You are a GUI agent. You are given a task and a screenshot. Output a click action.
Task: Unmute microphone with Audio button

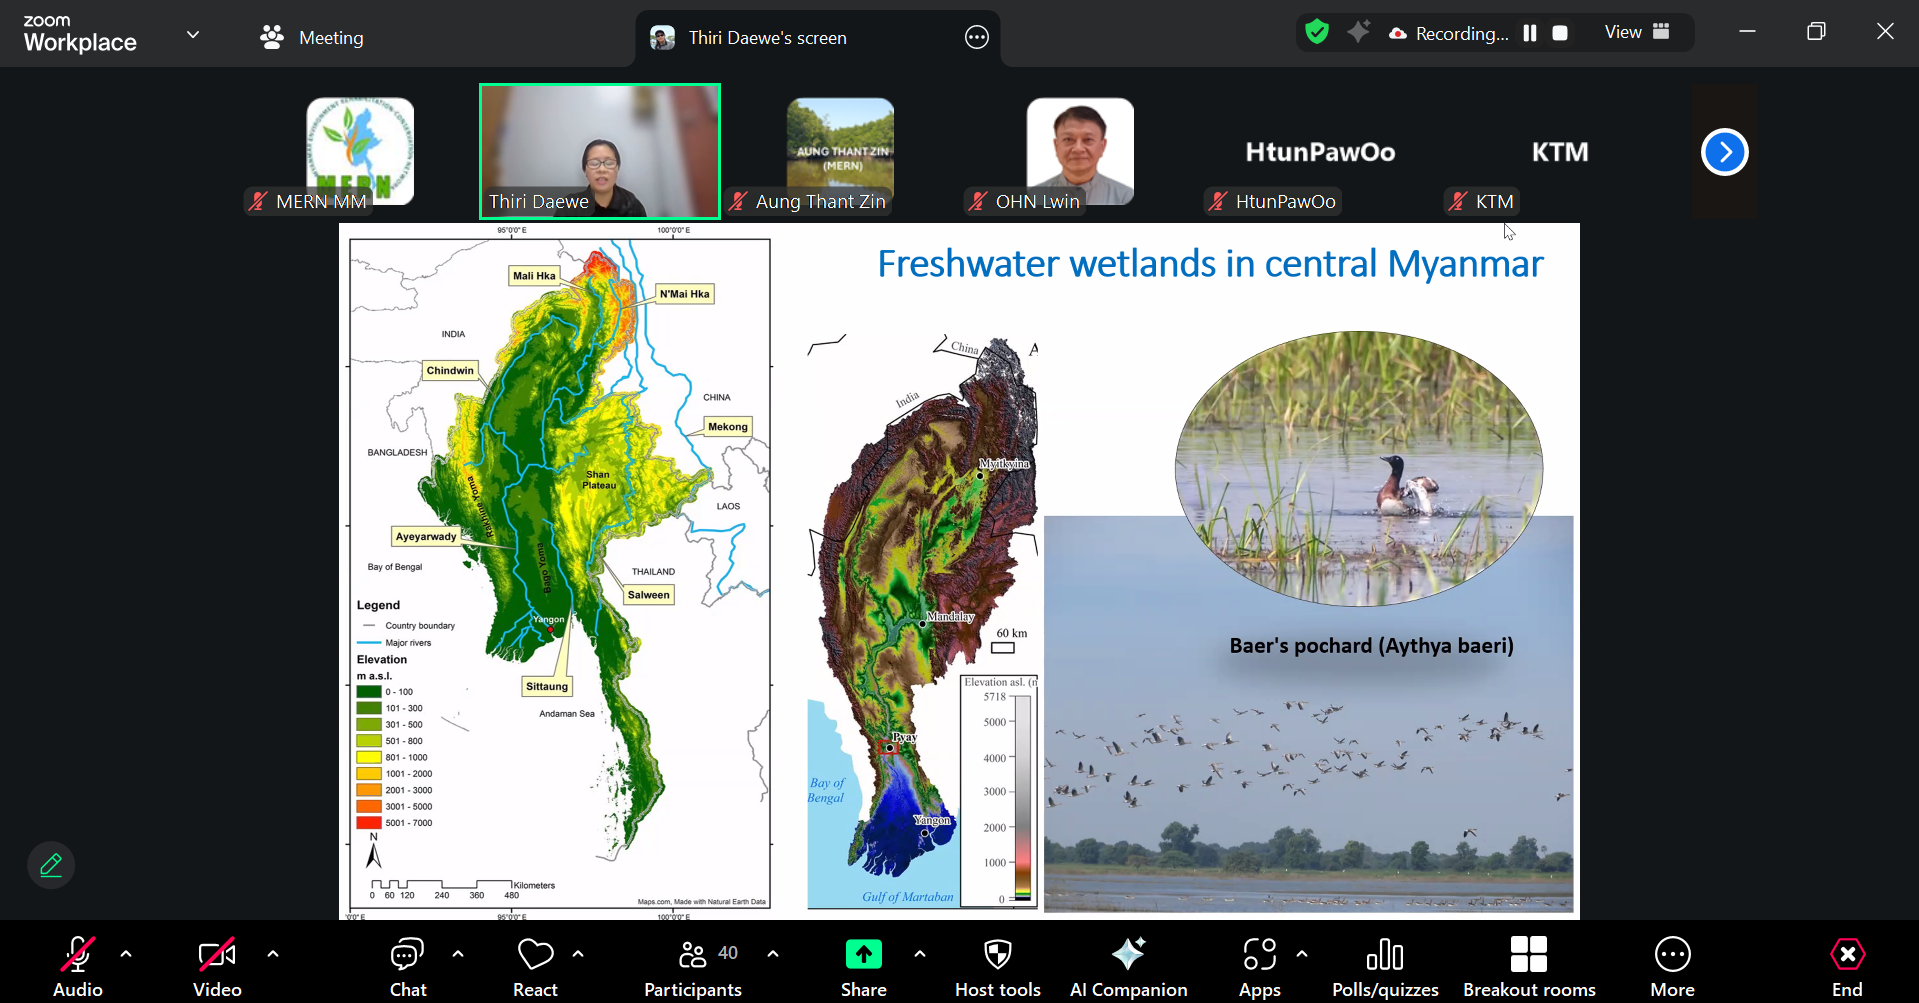[x=78, y=966]
